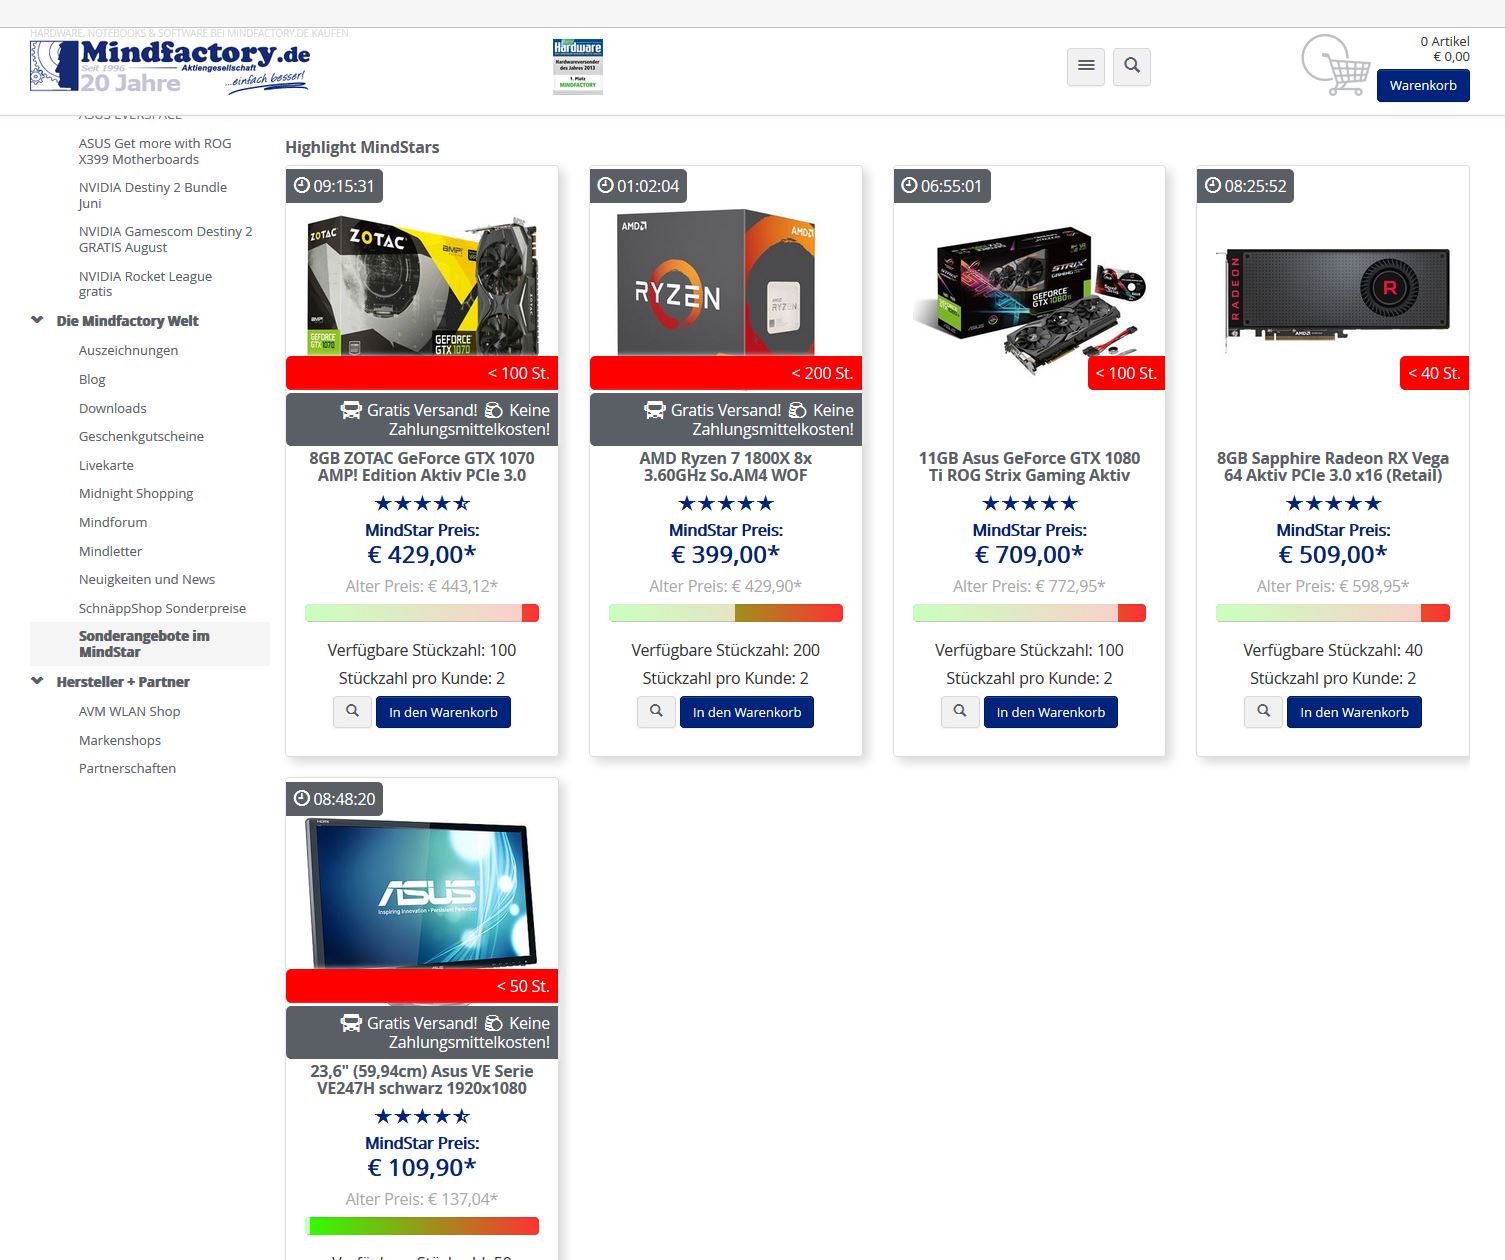Open Livekarte in sidebar

(x=106, y=465)
